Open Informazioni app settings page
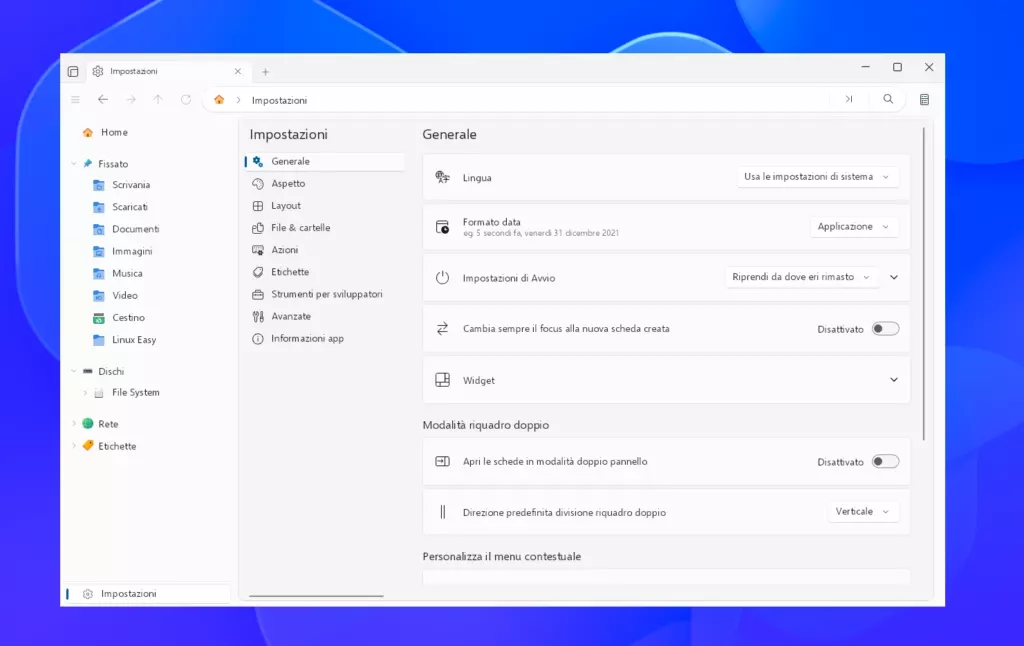This screenshot has height=646, width=1024. coord(325,339)
